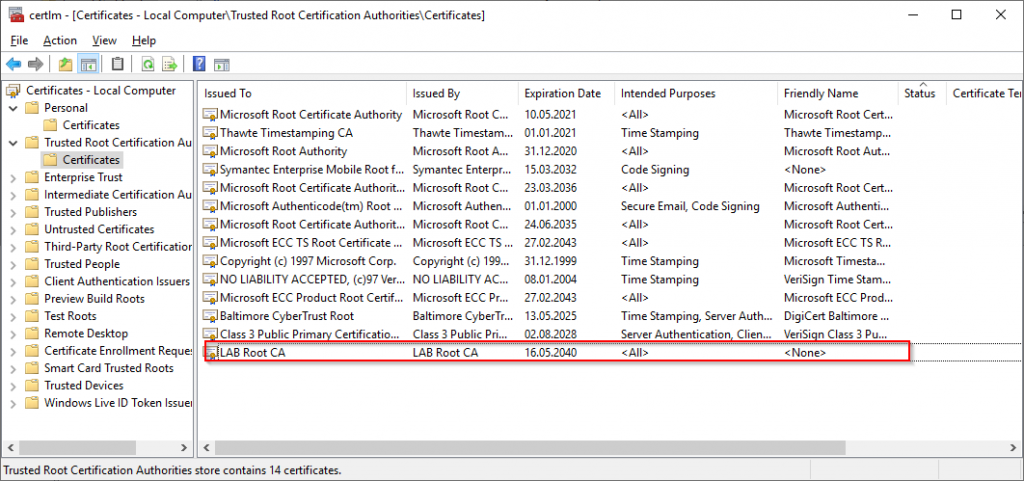Refresh the view with green refresh icon
The width and height of the screenshot is (1024, 481).
coord(148,64)
